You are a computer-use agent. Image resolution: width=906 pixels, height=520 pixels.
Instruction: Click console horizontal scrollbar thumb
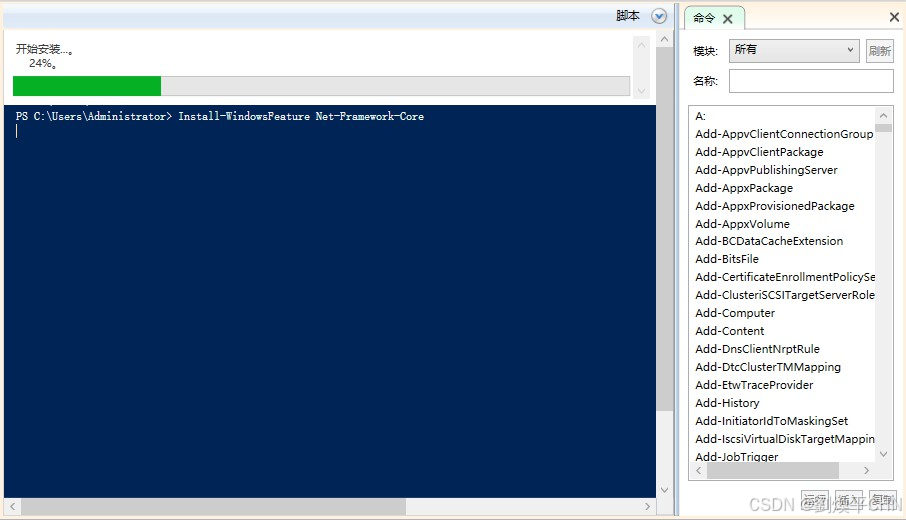coord(213,506)
